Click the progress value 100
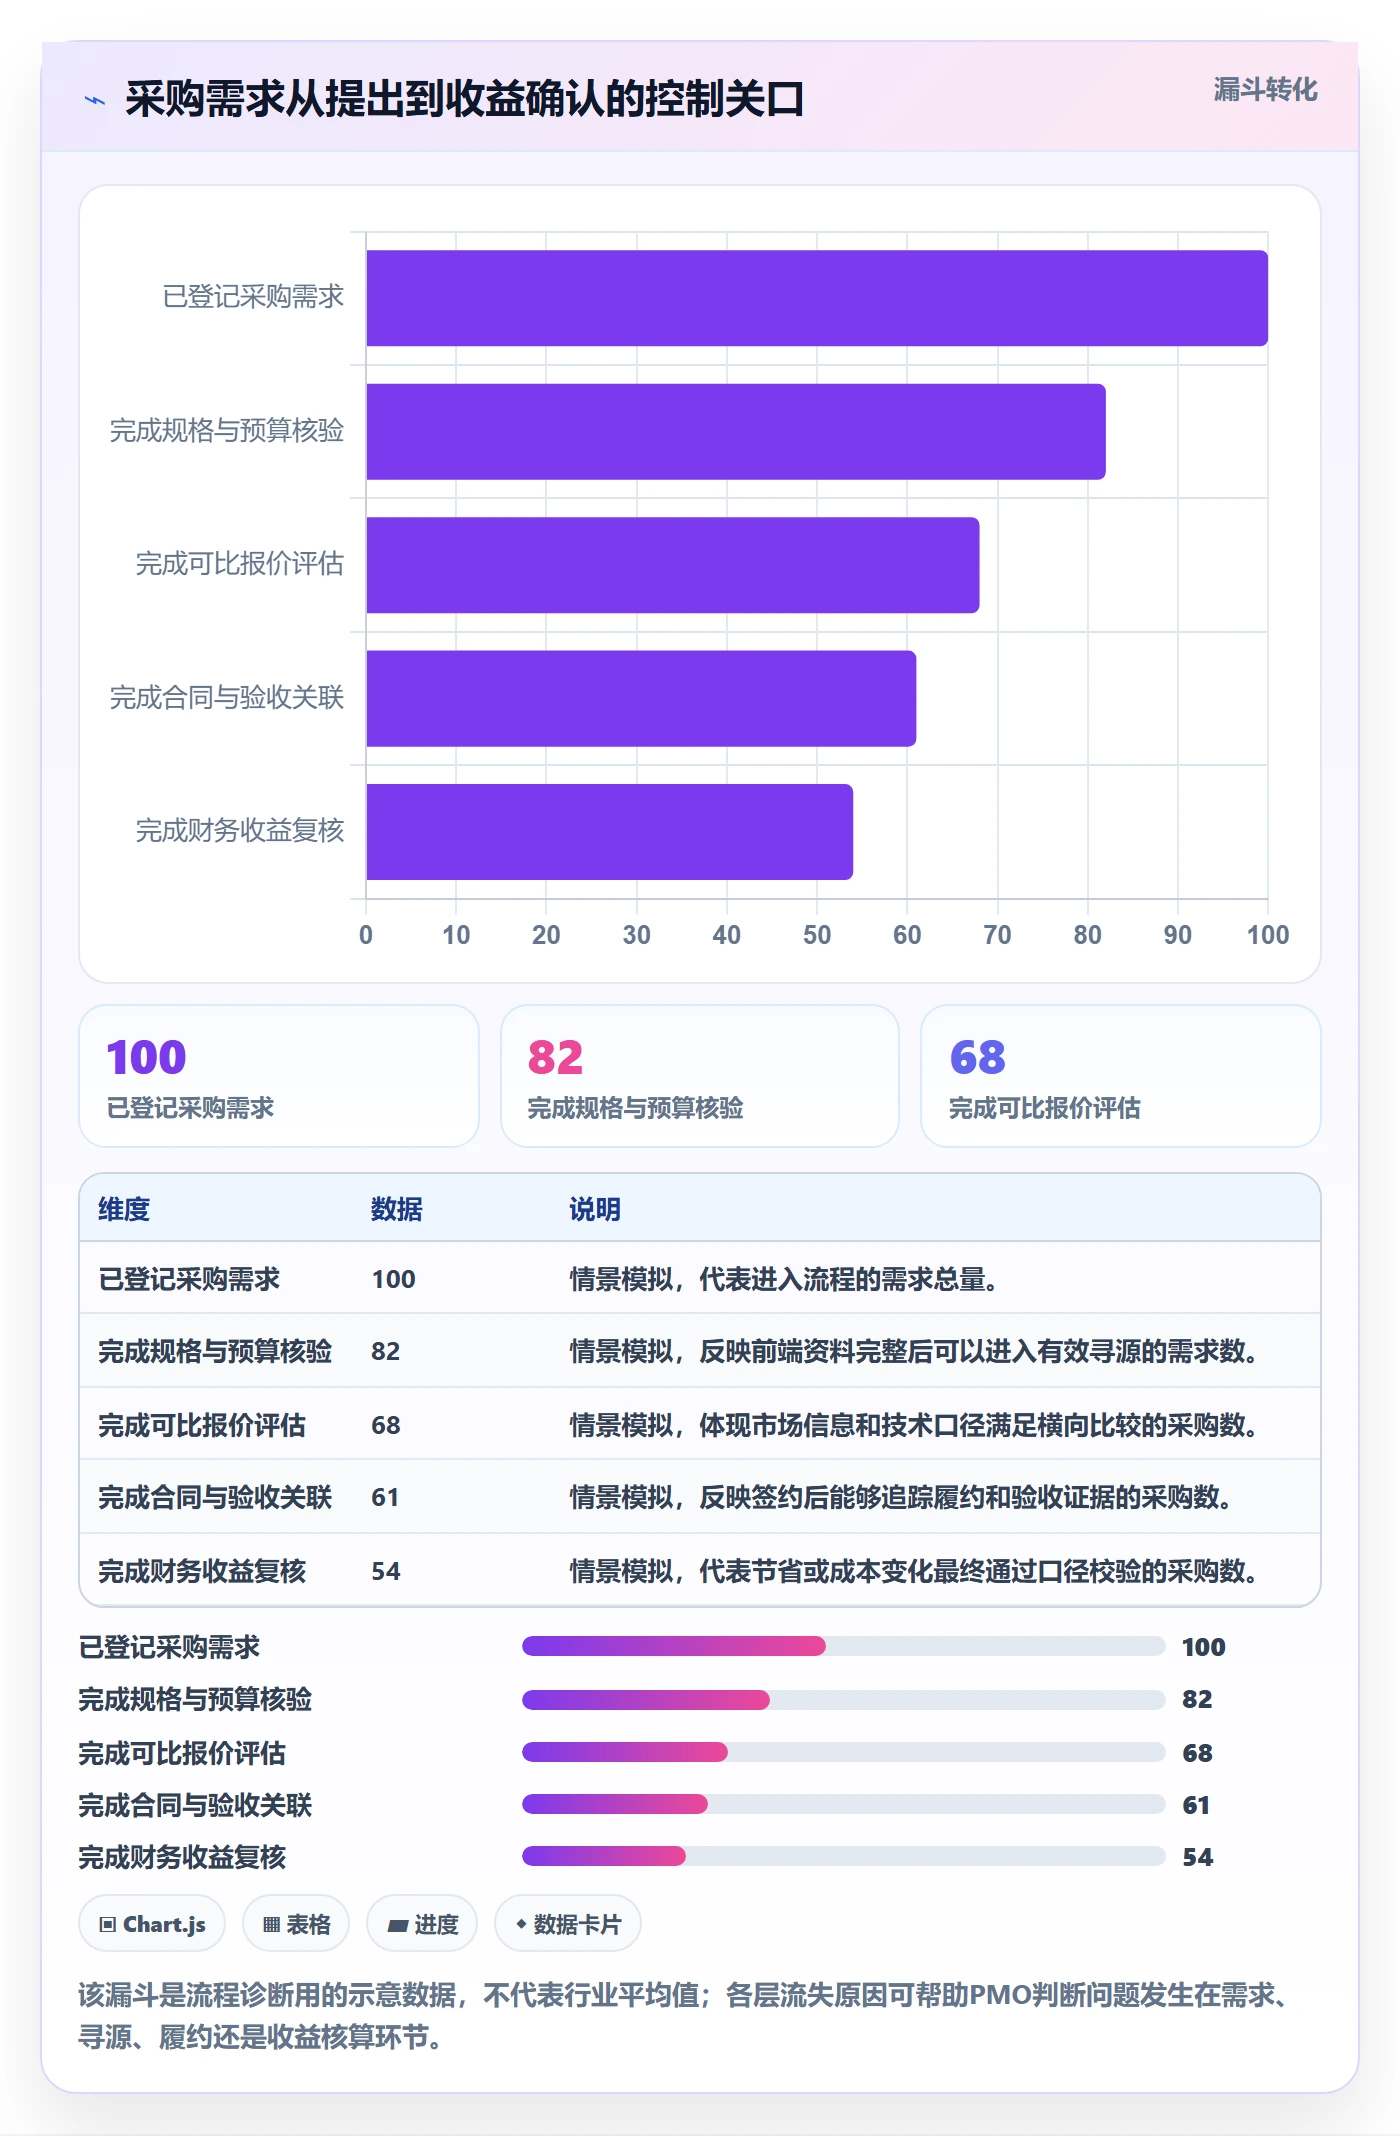 click(1203, 1647)
